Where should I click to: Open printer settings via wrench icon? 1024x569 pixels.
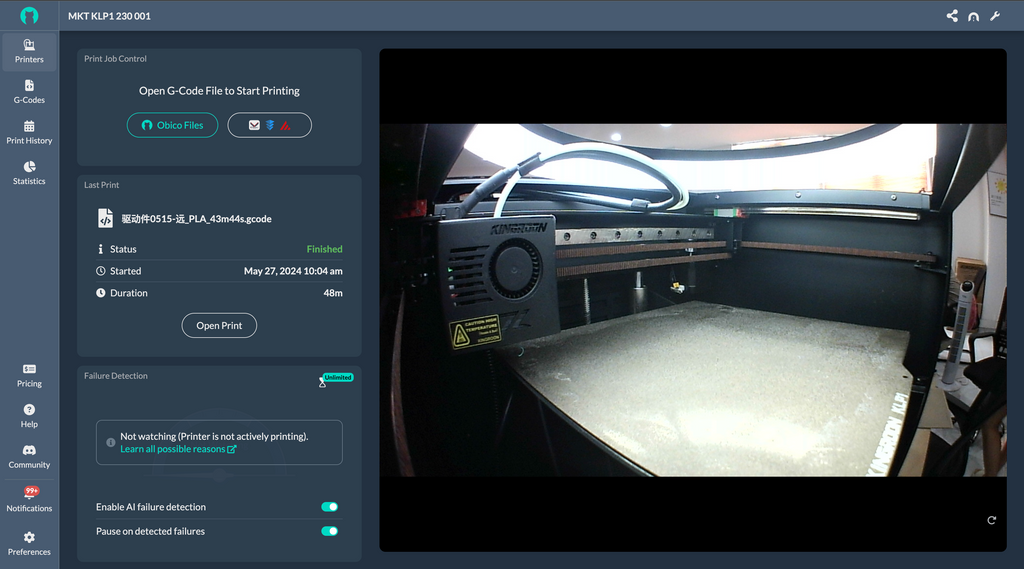(x=995, y=16)
